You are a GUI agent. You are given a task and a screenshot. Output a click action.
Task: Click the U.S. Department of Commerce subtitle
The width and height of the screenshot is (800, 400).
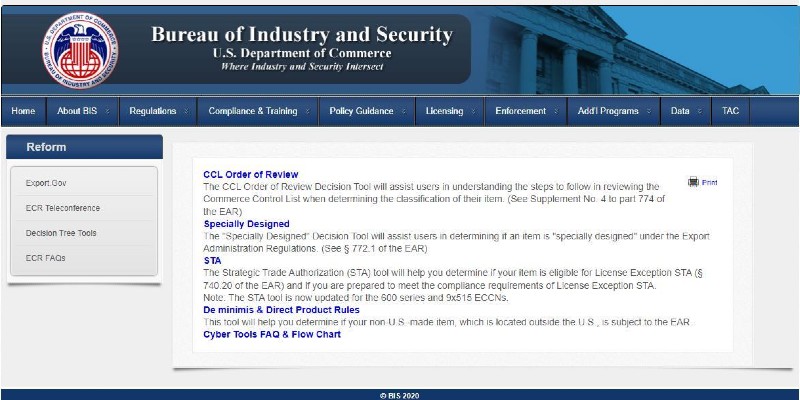coord(302,53)
